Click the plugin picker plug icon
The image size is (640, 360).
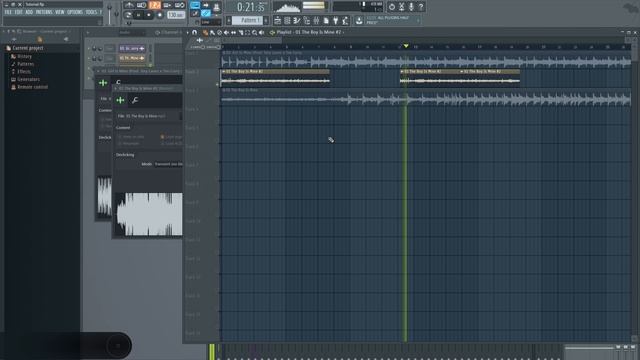pos(336,20)
